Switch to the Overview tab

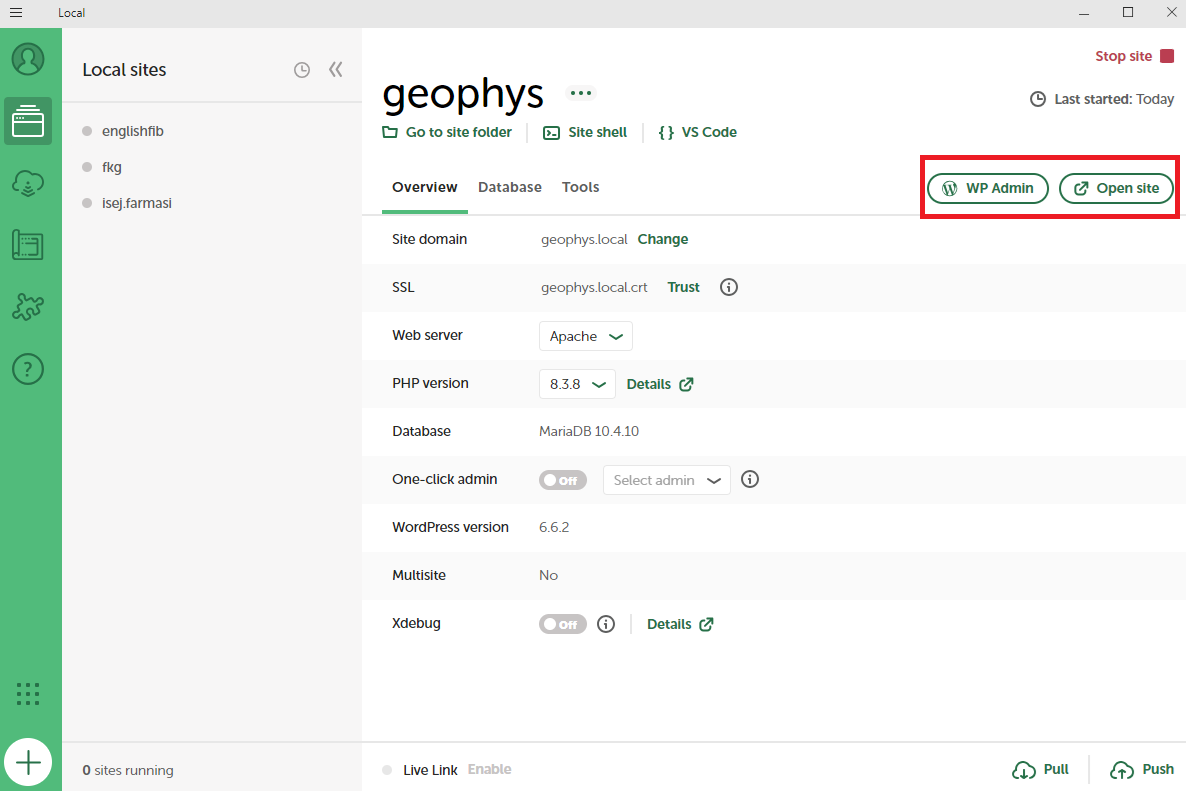coord(424,187)
